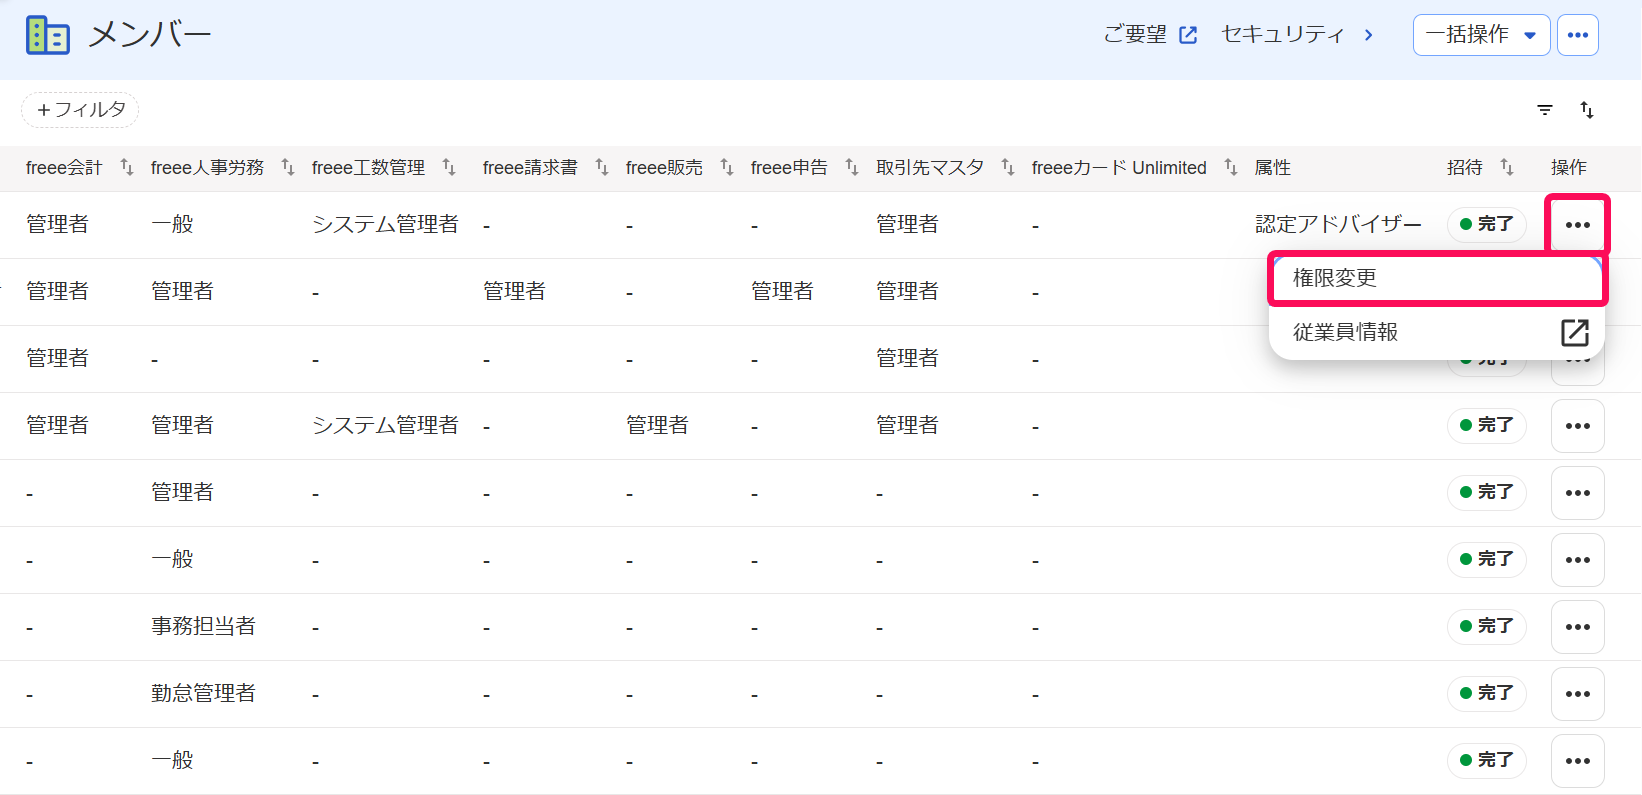Choose 権限変更 from the popup menu
Image resolution: width=1642 pixels, height=795 pixels.
1437,278
